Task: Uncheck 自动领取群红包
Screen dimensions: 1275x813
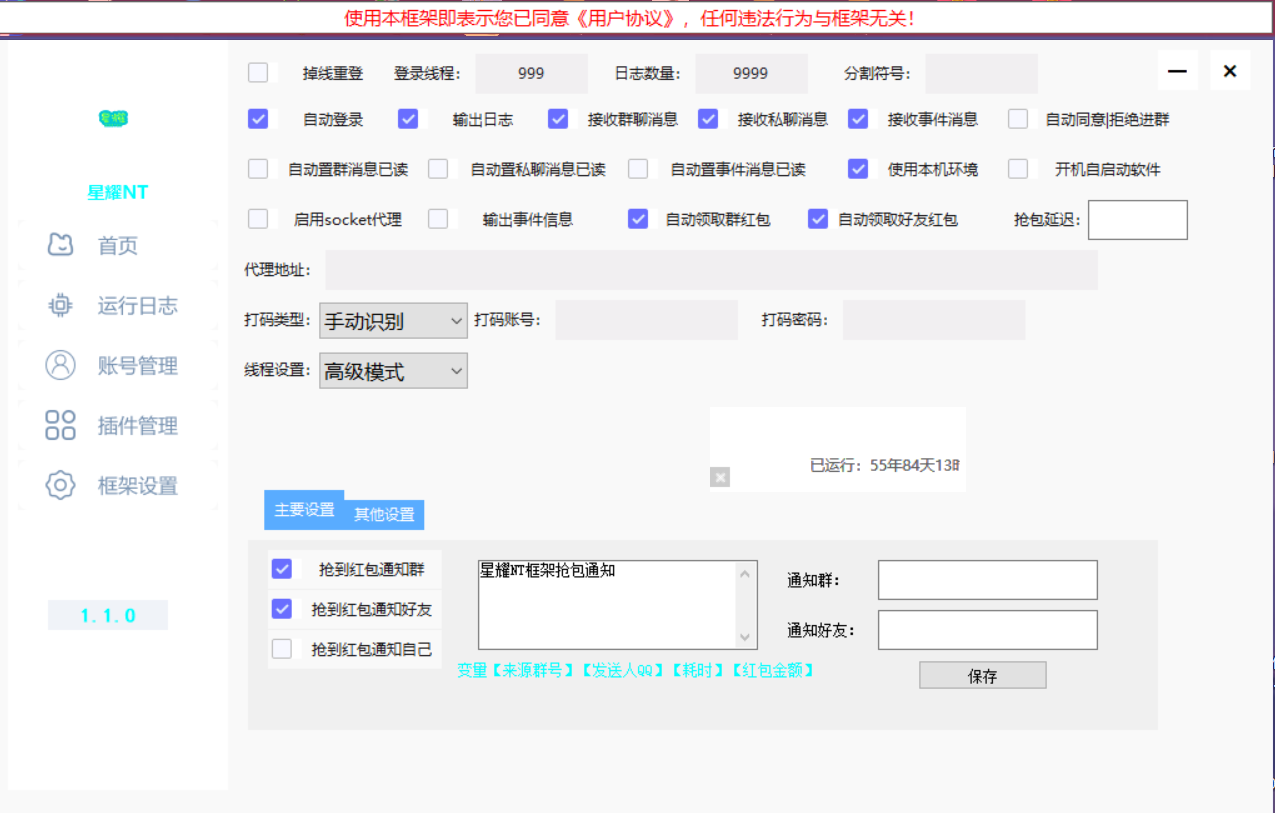Action: coord(637,218)
